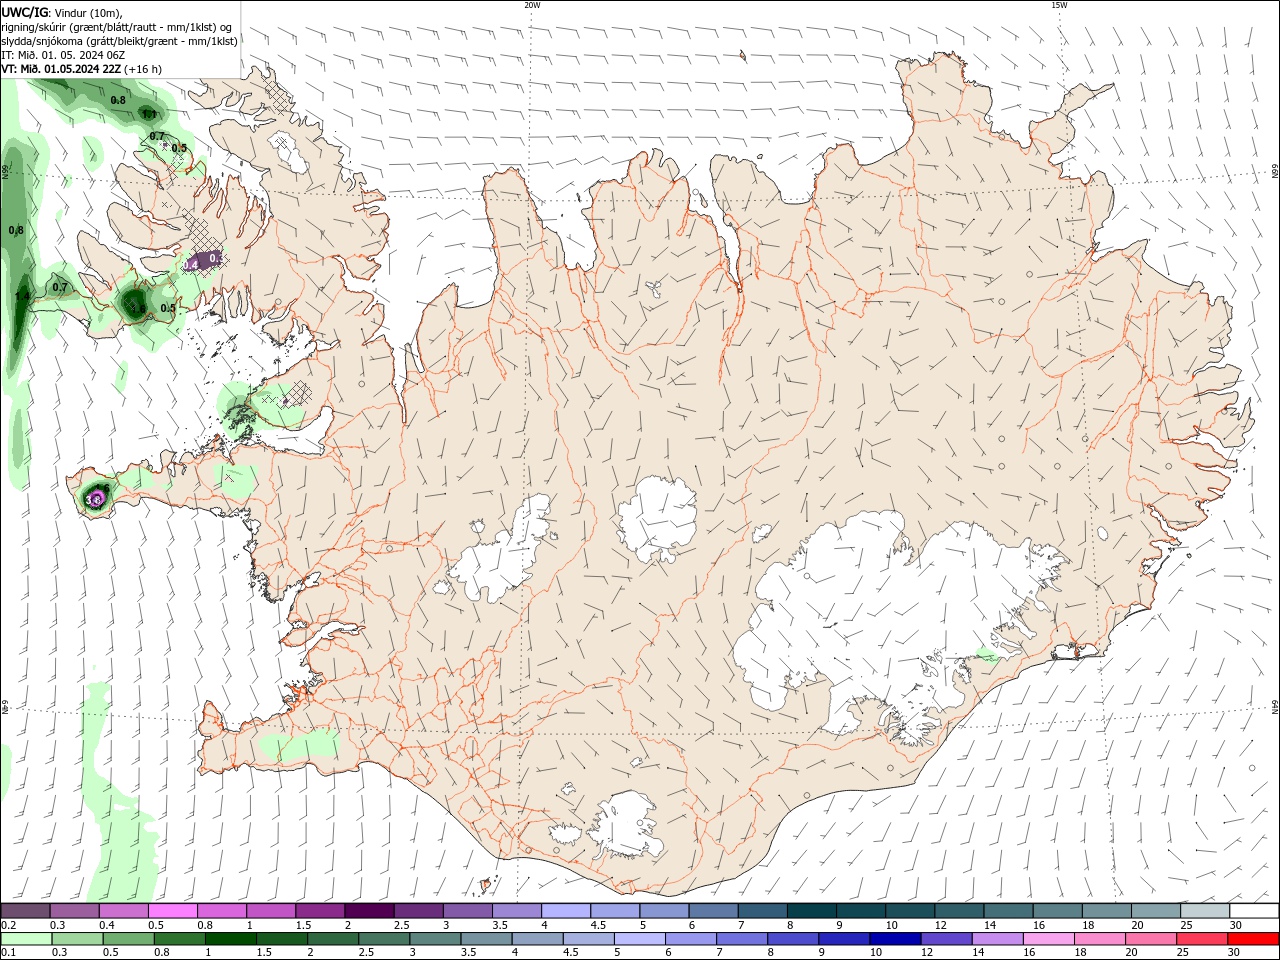Select the lavender swatch at 14 in the rain scale
Screen dimensions: 1280x960
click(997, 939)
